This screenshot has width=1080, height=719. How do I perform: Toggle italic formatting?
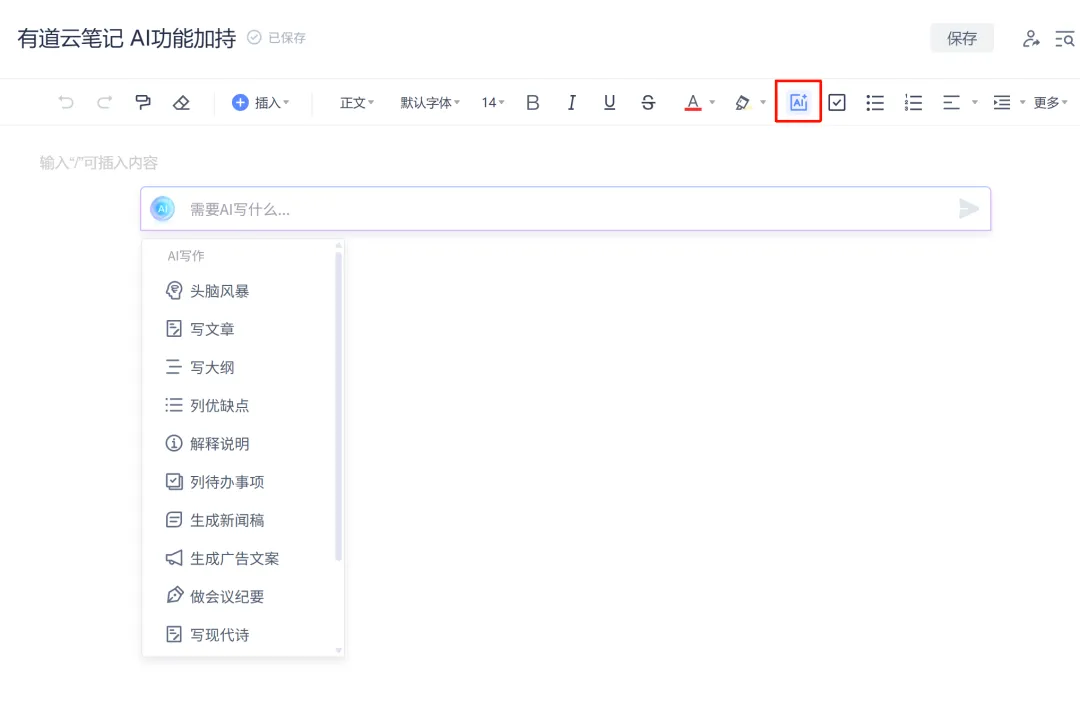coord(571,103)
